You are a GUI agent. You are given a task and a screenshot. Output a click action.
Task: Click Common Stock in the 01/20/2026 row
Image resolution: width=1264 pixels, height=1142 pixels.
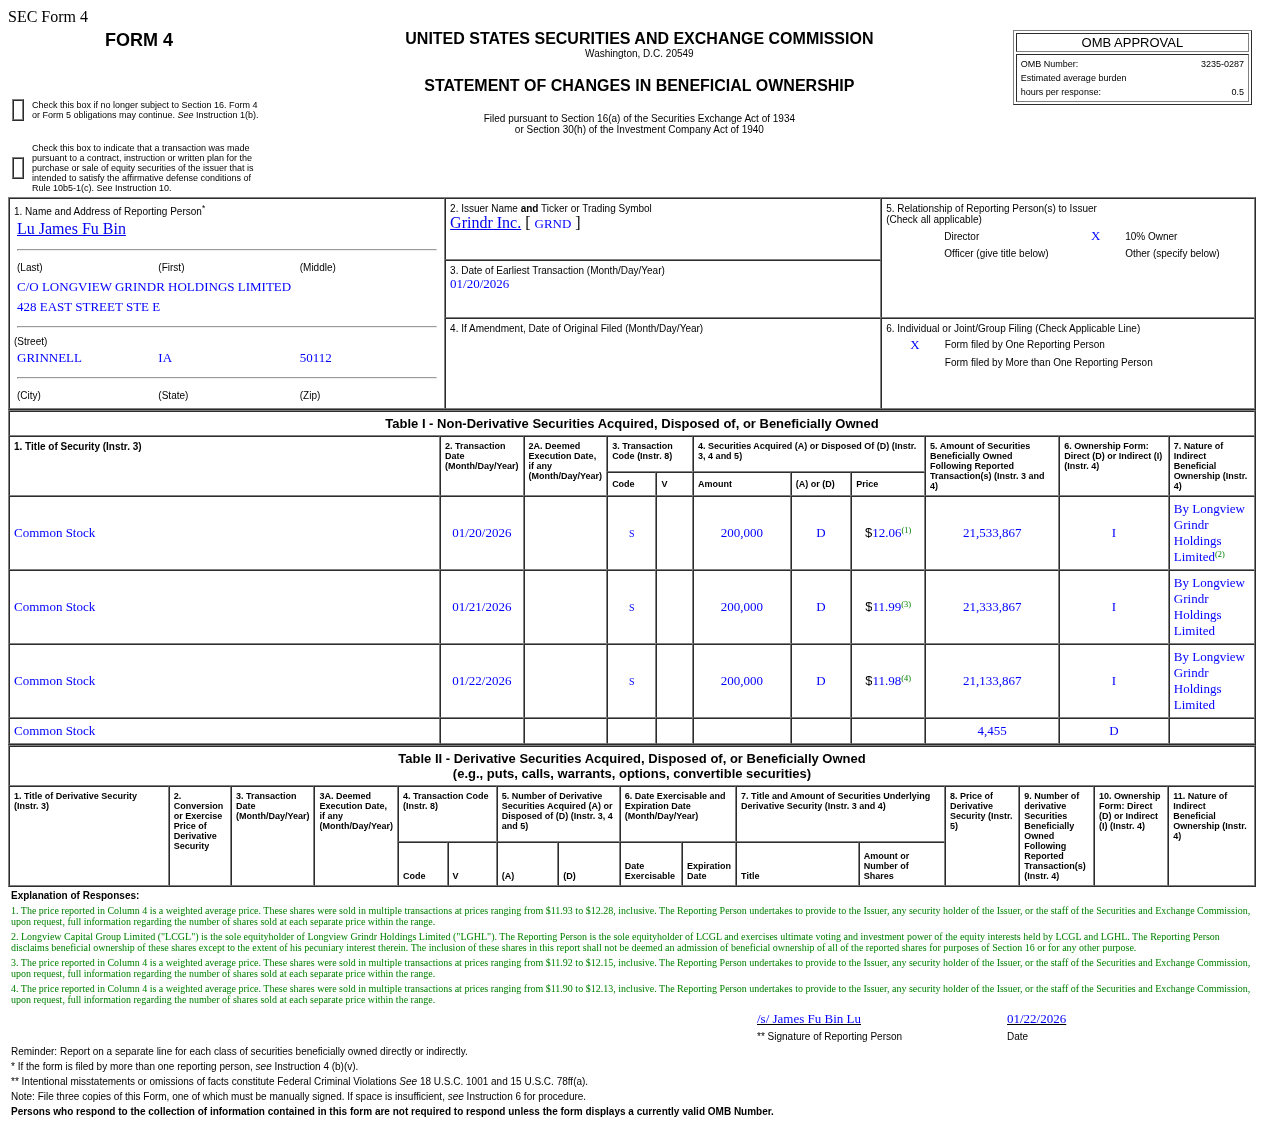coord(55,533)
